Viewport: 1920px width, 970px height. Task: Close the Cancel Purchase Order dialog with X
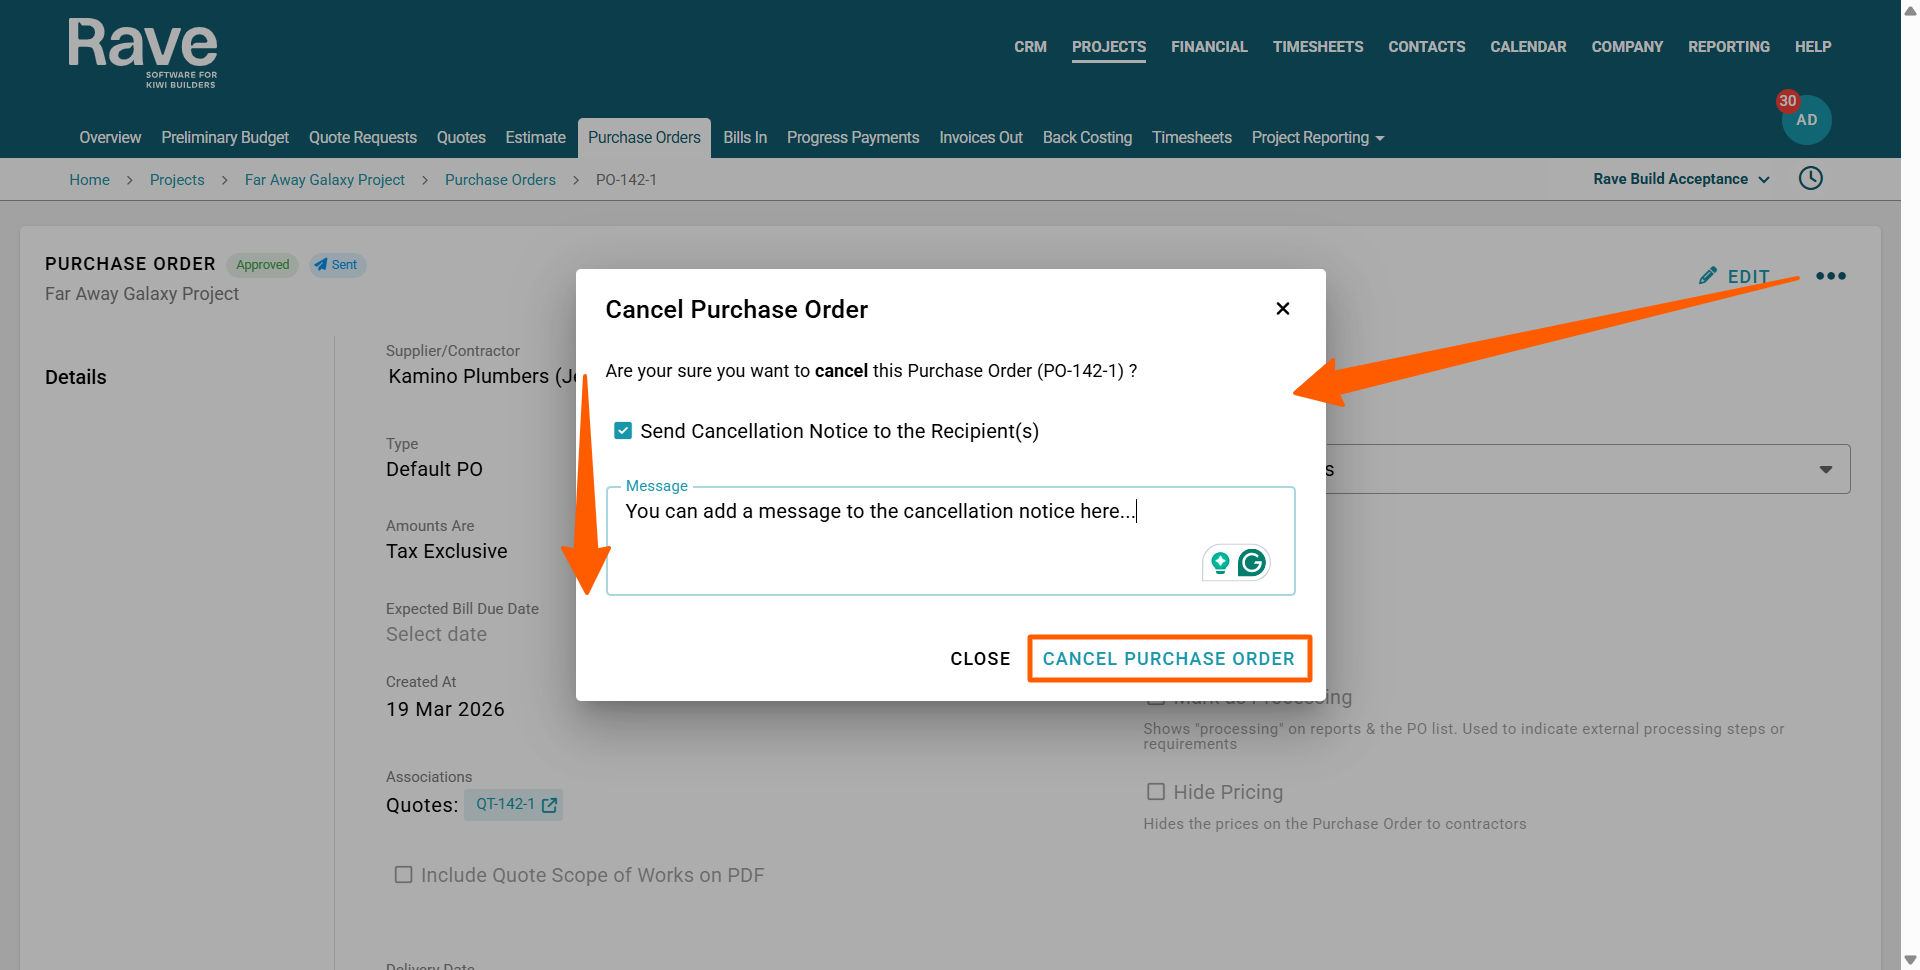point(1283,309)
